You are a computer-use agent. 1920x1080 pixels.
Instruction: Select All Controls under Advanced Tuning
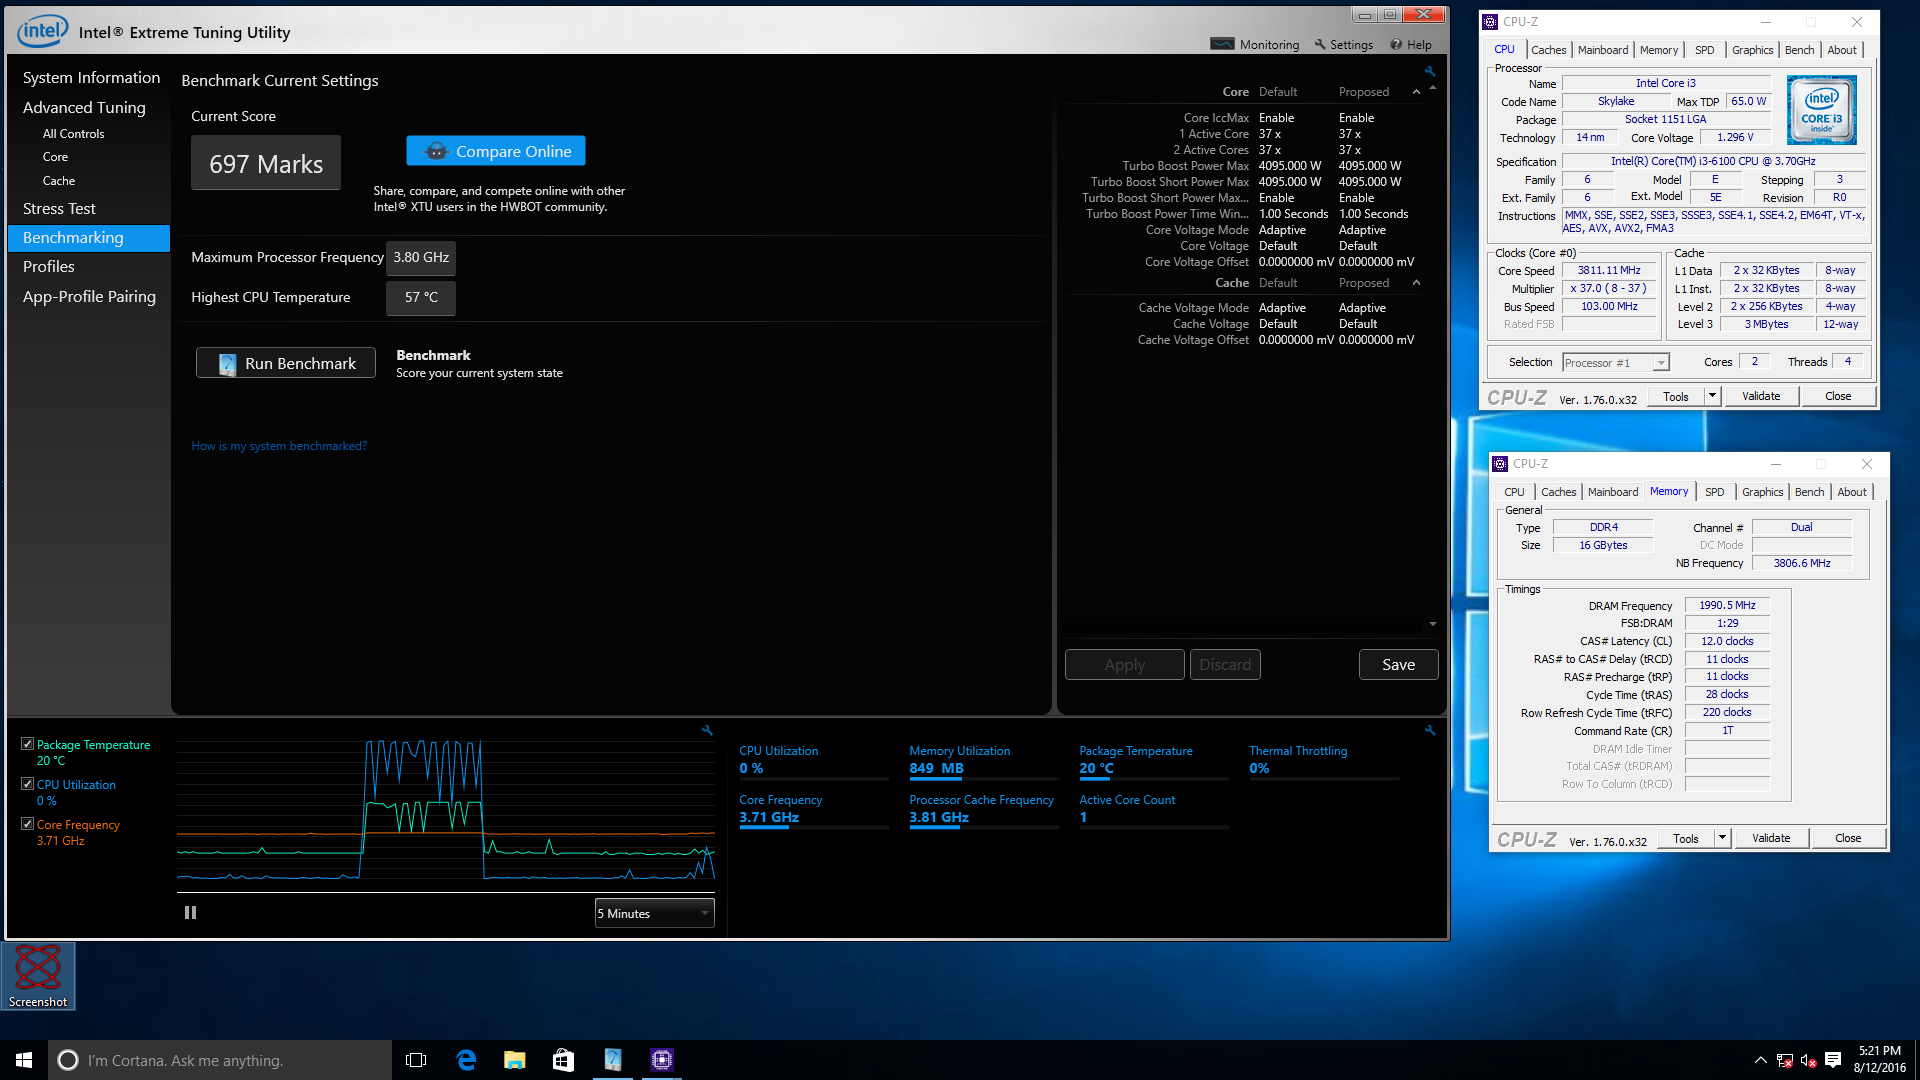tap(73, 134)
